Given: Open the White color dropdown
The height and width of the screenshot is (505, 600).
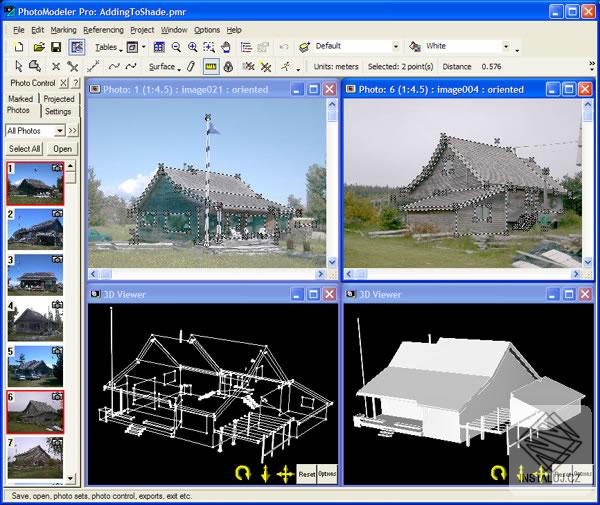Looking at the screenshot, I should pyautogui.click(x=506, y=46).
